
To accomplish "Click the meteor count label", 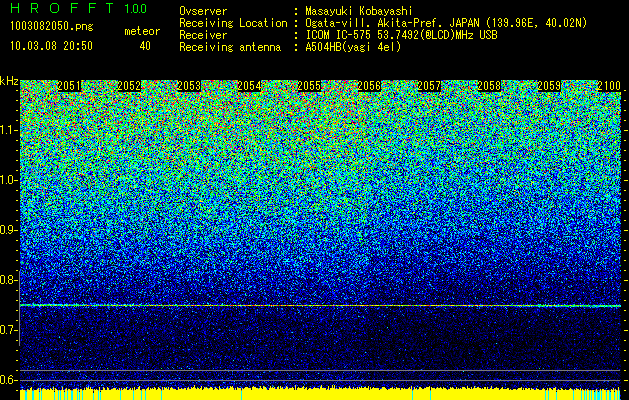I will [142, 31].
